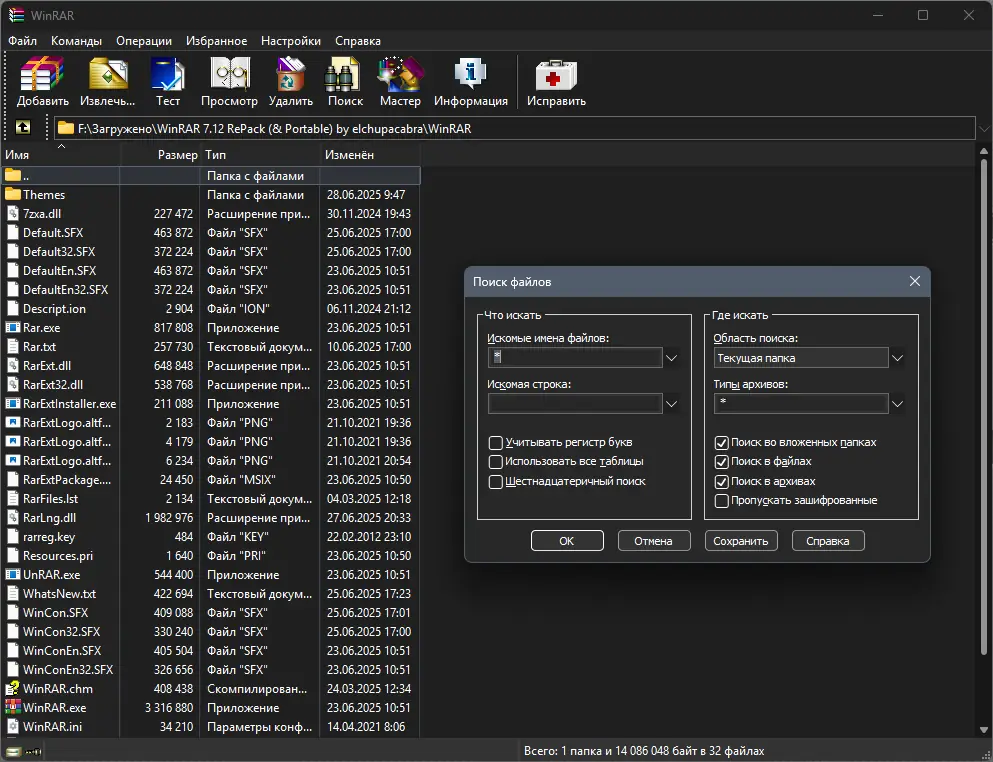Open the Искомые имена файлов dropdown arrow
Viewport: 993px width, 762px height.
(672, 358)
